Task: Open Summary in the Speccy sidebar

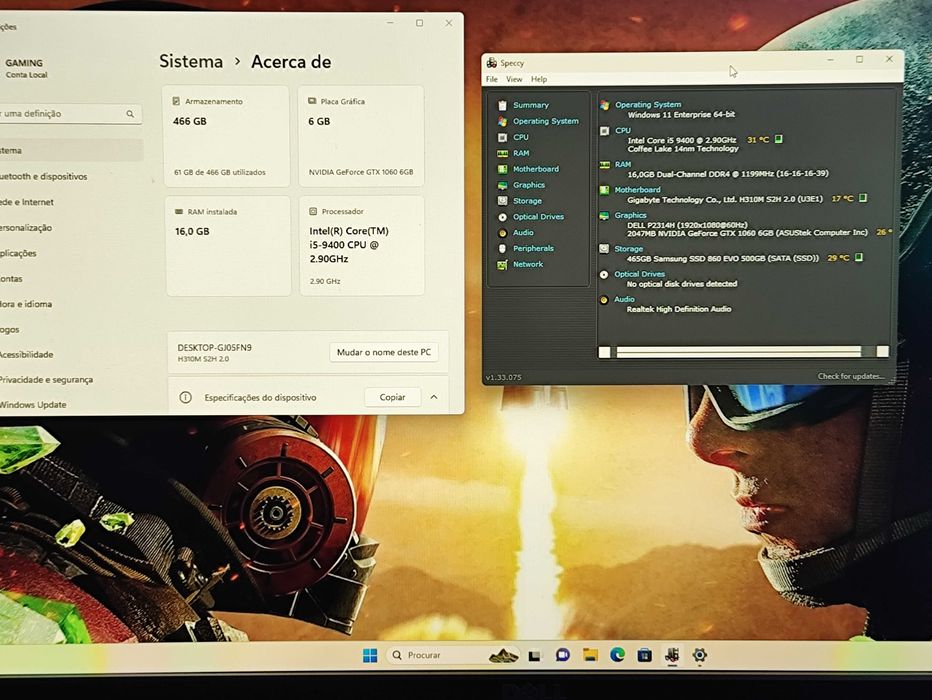Action: pyautogui.click(x=531, y=105)
